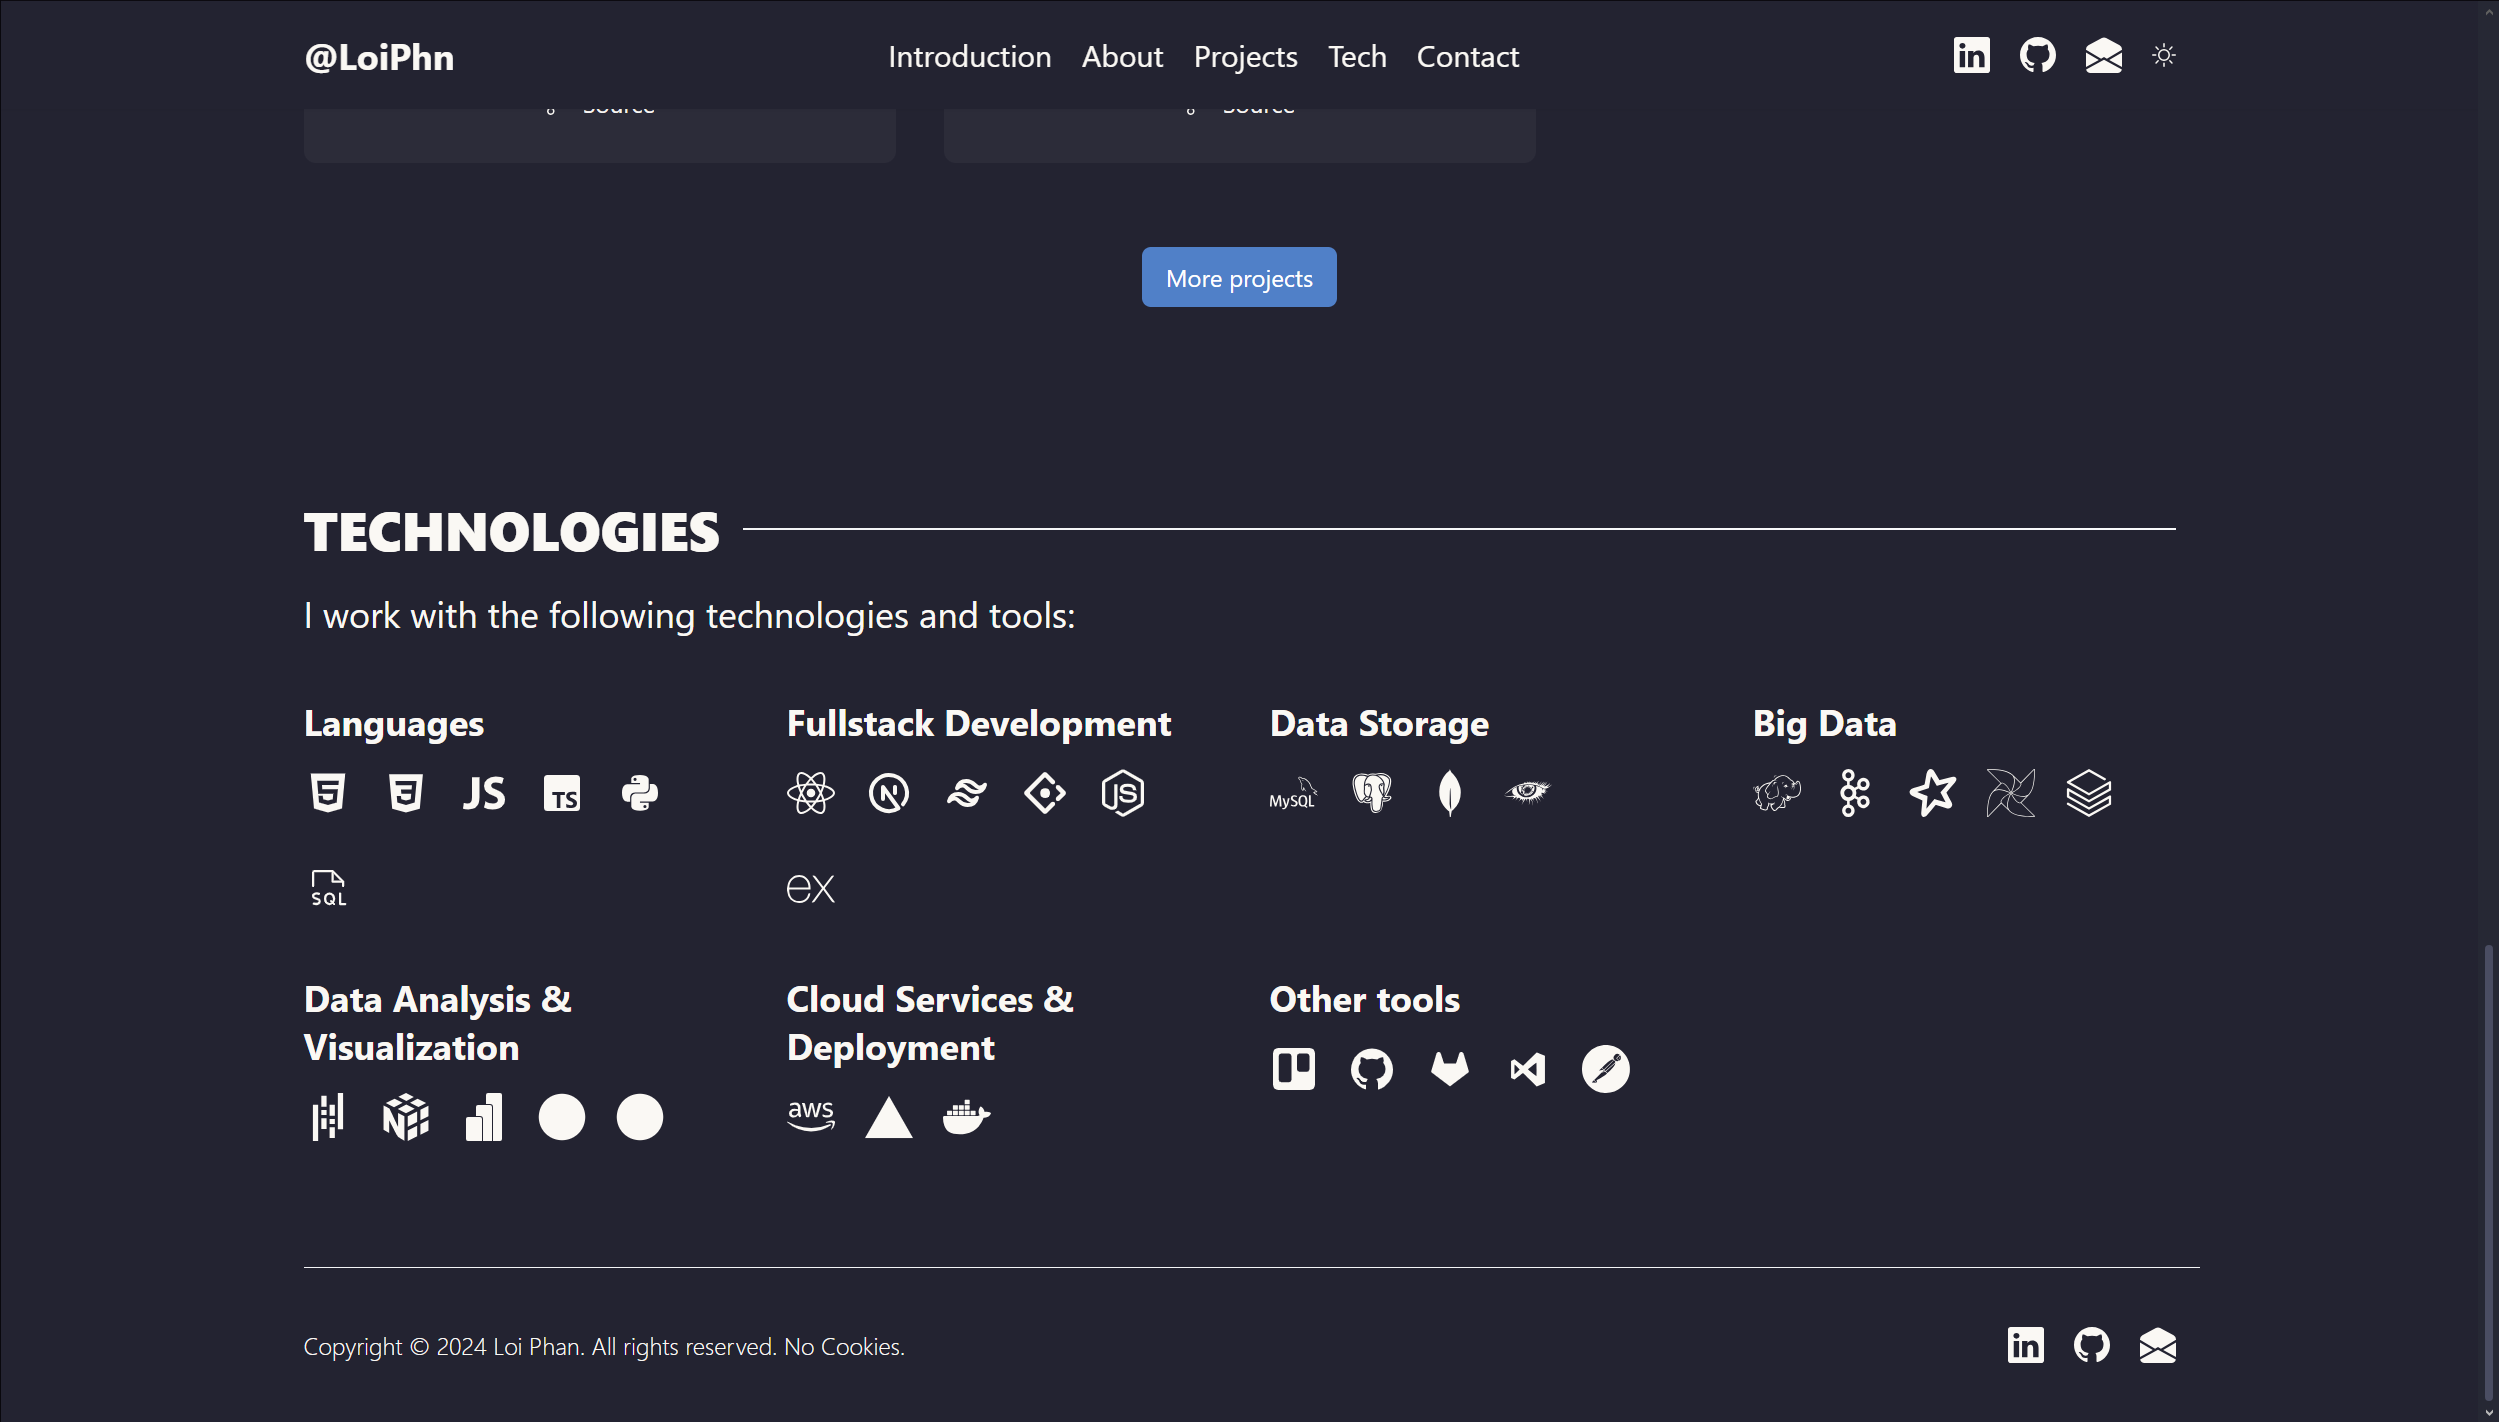Click the More projects button
The height and width of the screenshot is (1422, 2499).
1238,278
